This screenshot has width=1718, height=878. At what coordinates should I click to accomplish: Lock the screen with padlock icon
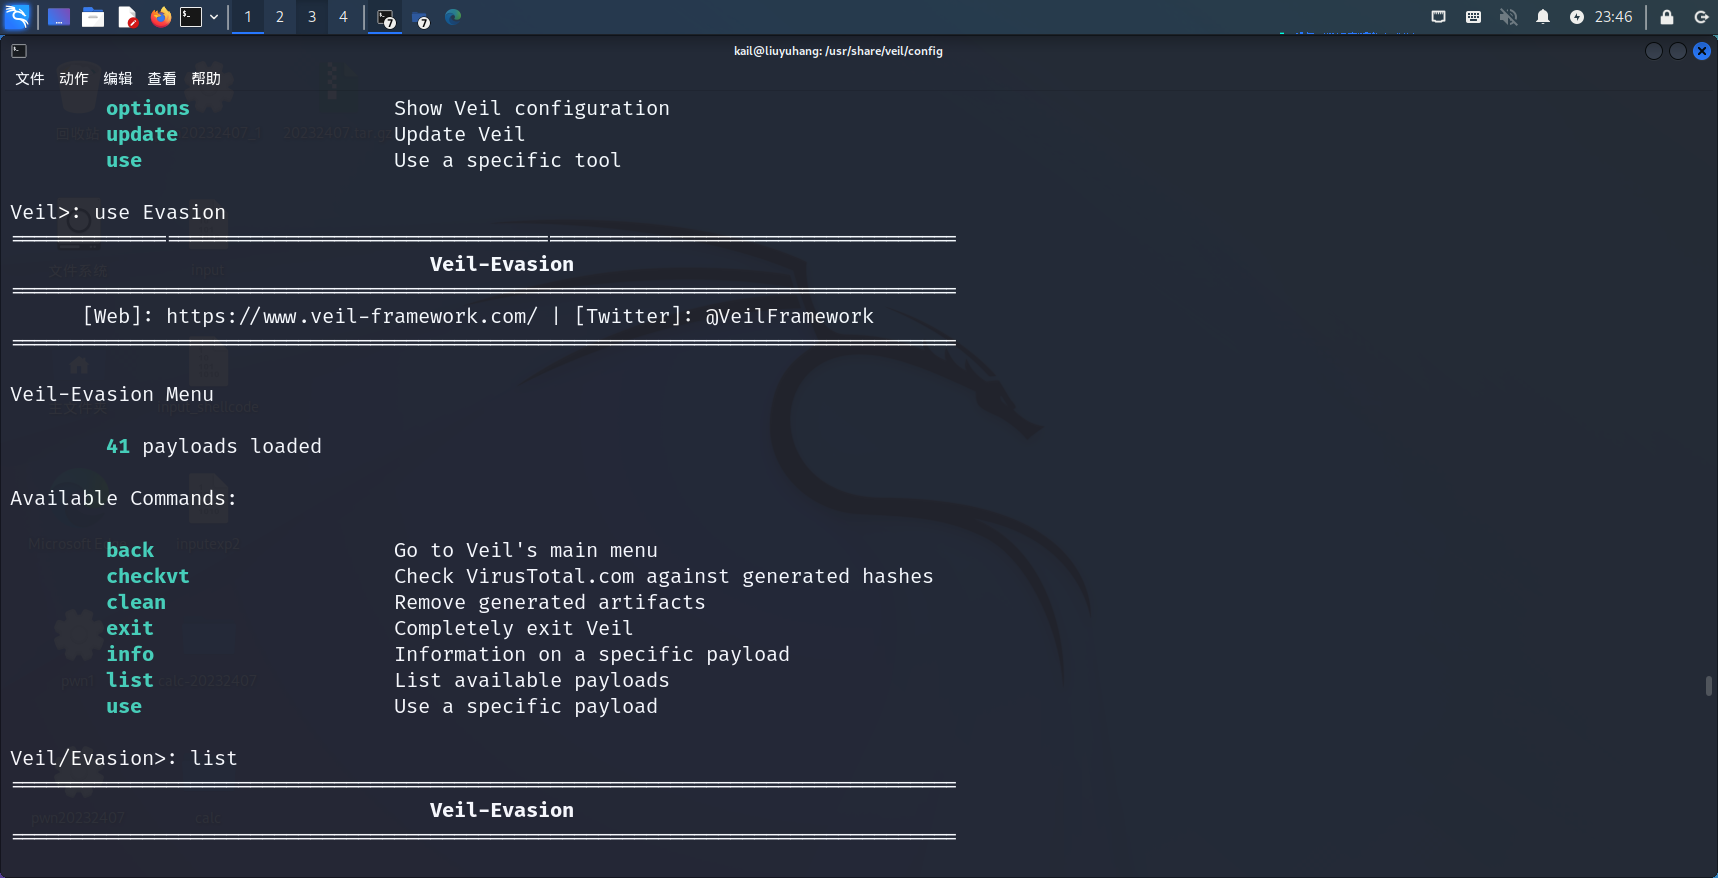click(x=1667, y=17)
